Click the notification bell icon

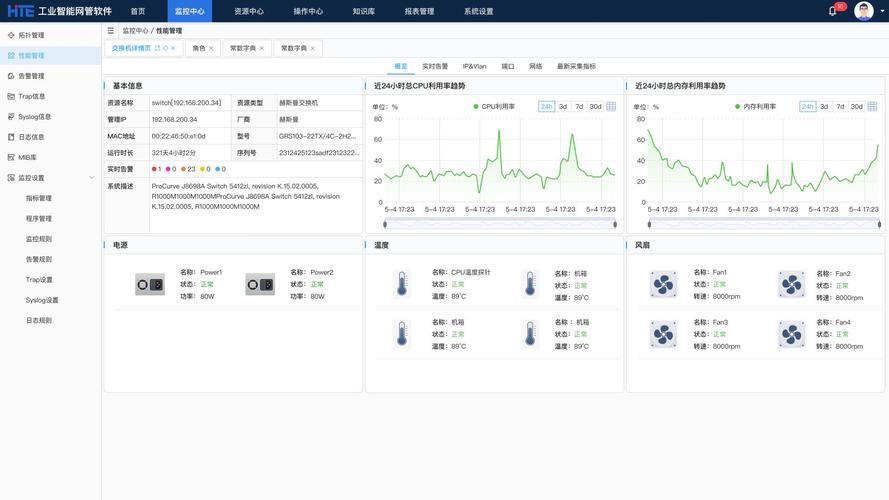point(832,11)
